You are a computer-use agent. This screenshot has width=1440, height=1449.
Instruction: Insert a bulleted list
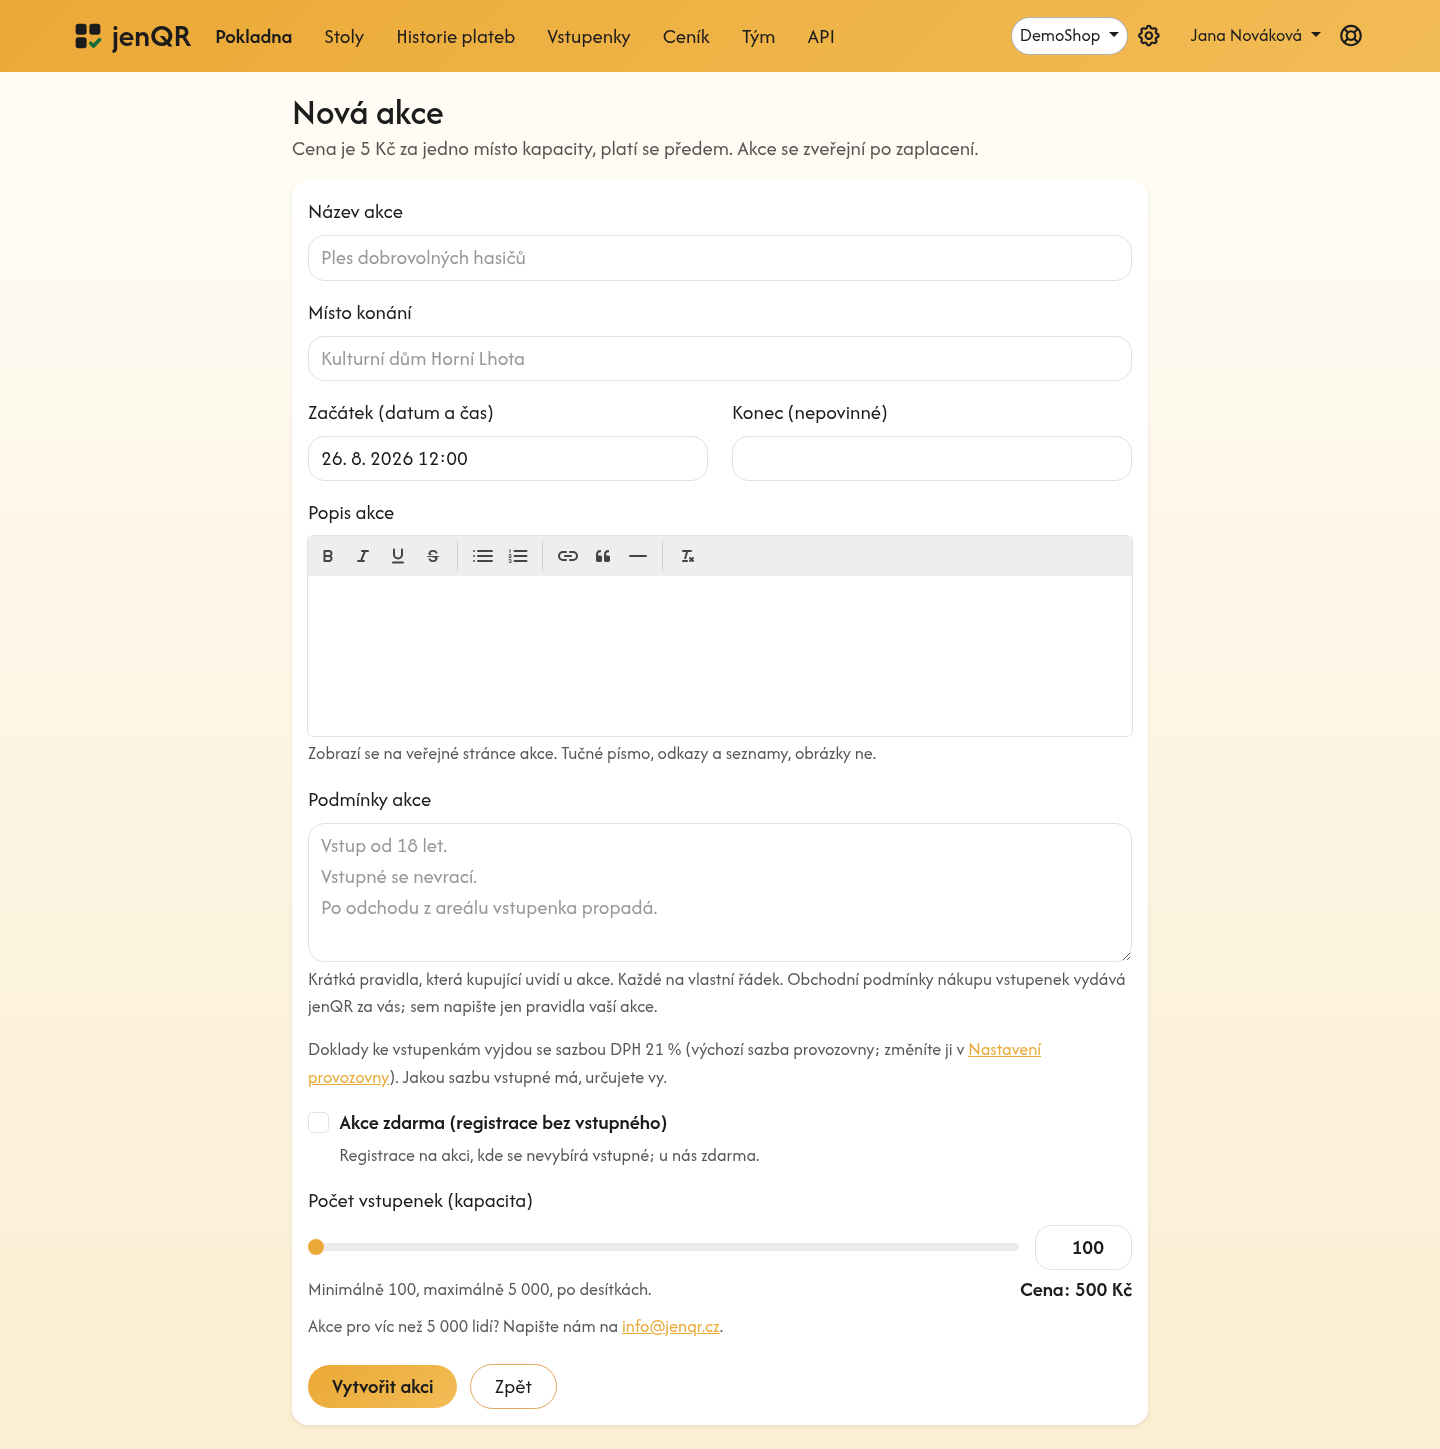pos(483,556)
